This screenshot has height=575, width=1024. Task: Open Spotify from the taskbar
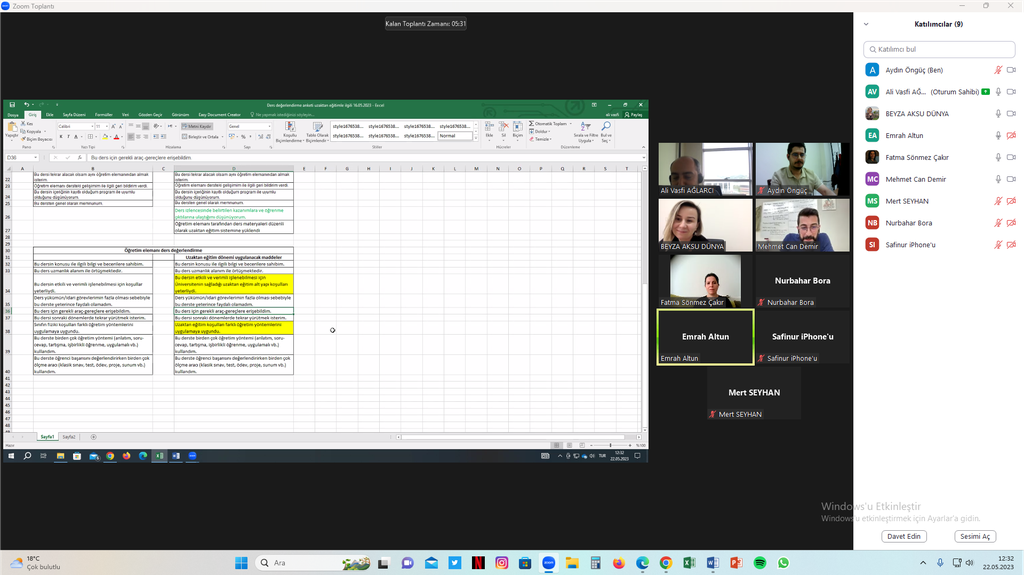coord(760,563)
